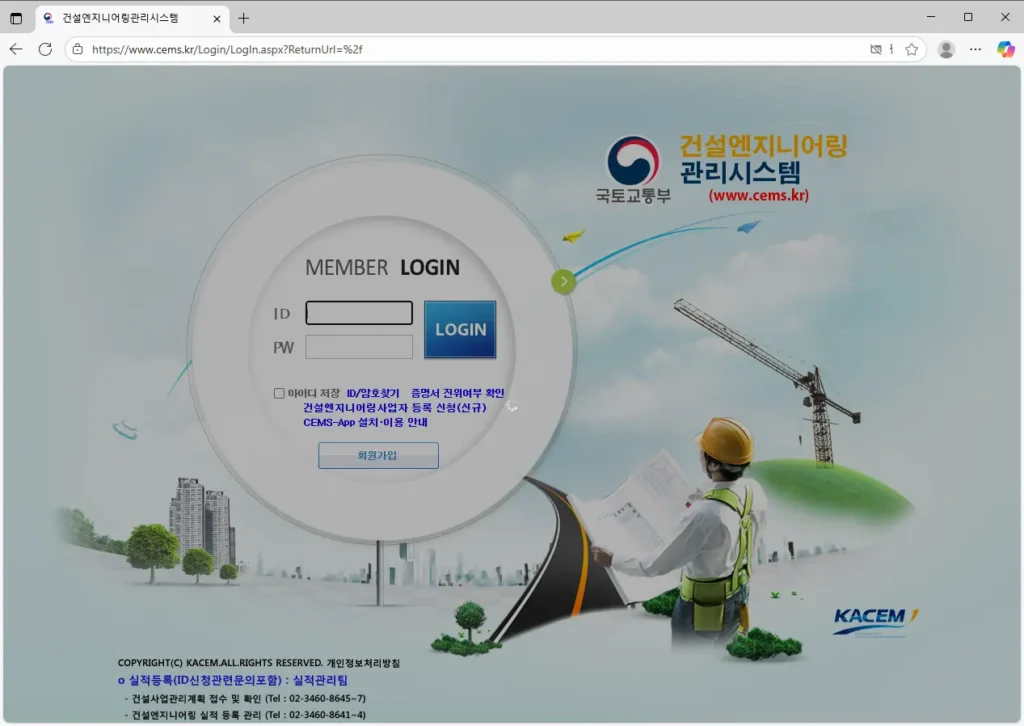The height and width of the screenshot is (726, 1024).
Task: Open the new tab plus button
Action: (x=244, y=18)
